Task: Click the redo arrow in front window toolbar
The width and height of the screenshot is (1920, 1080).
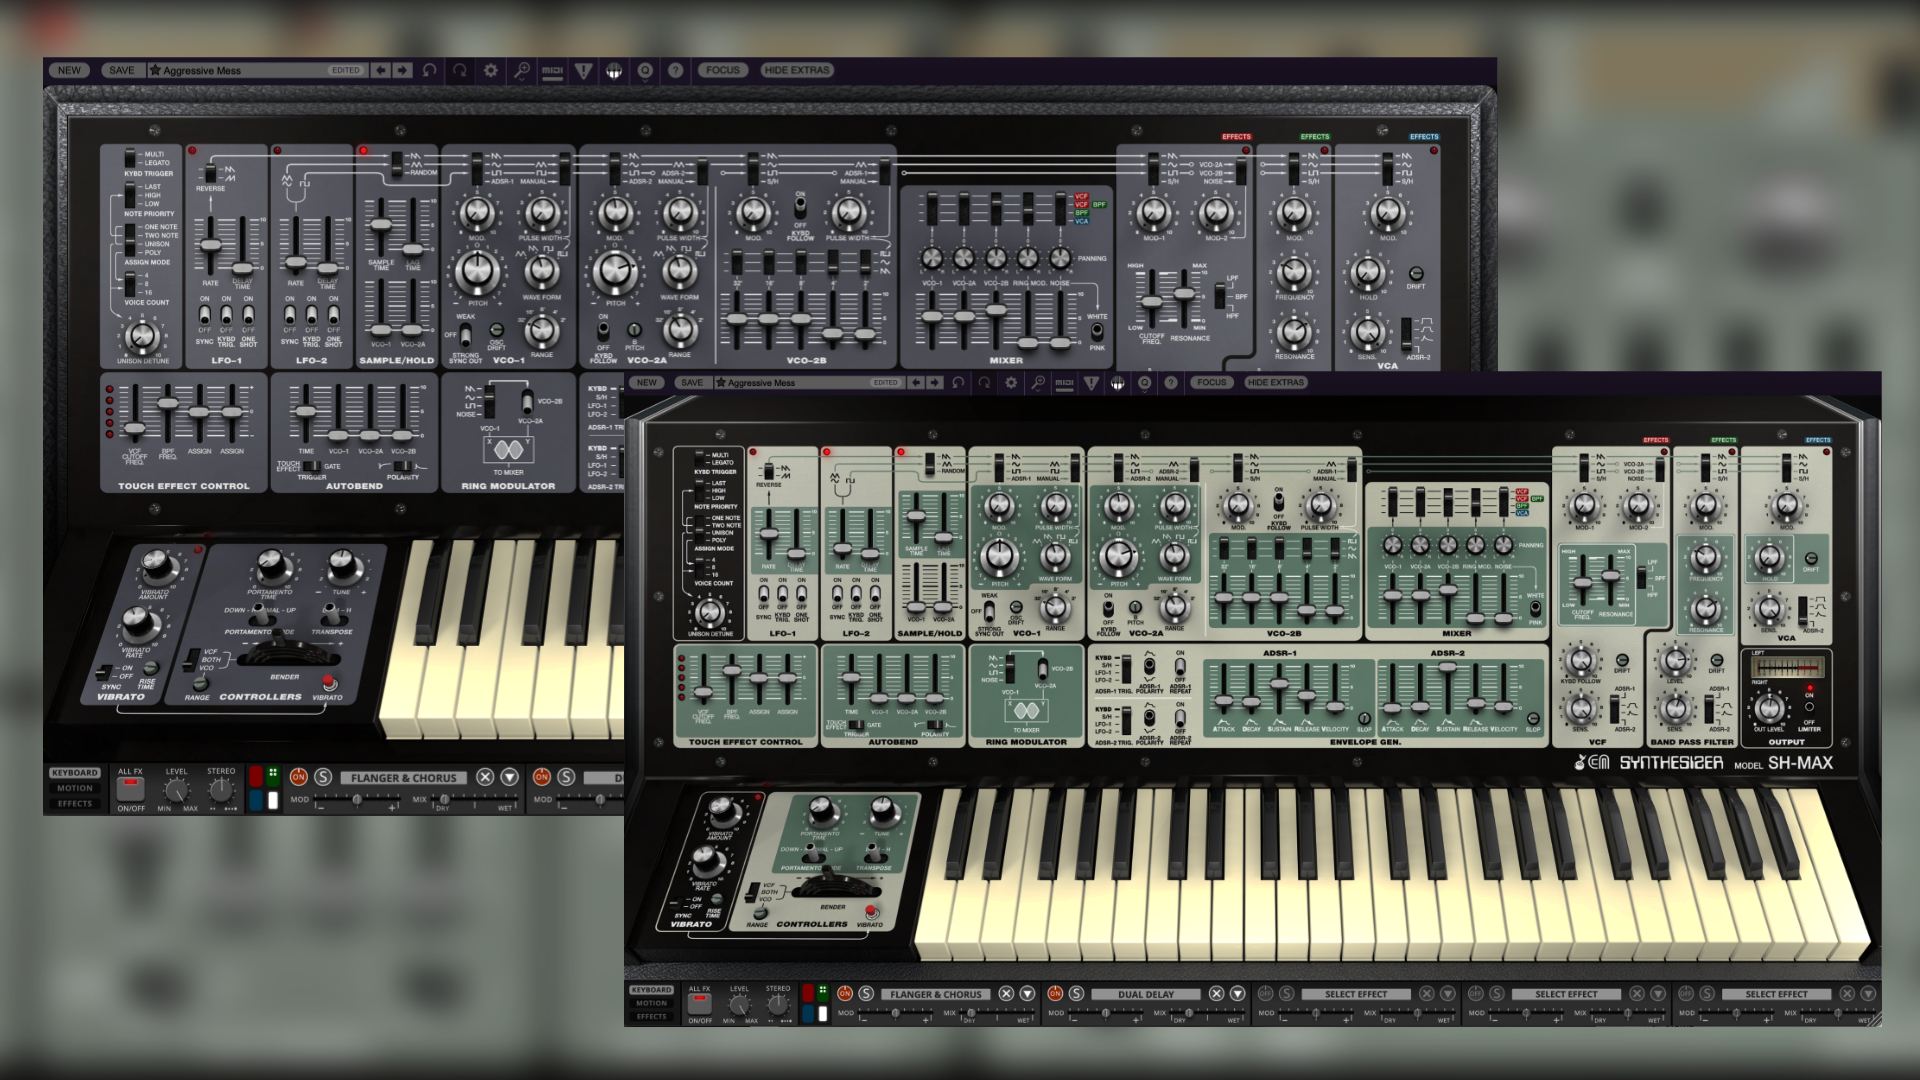Action: click(x=985, y=383)
